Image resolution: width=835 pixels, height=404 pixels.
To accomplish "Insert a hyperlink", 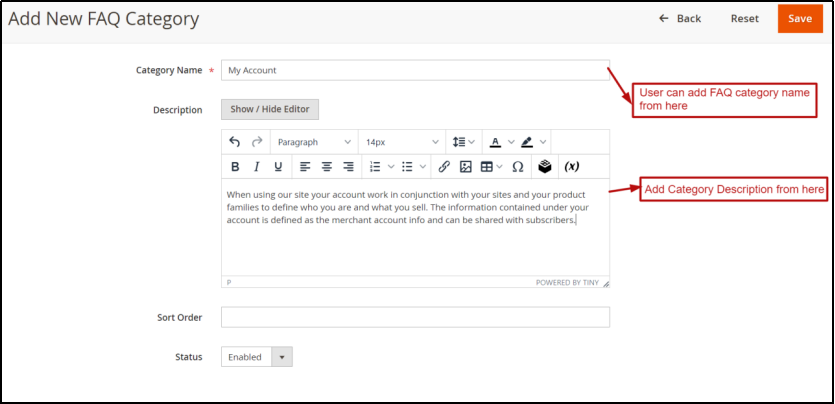I will click(x=444, y=167).
